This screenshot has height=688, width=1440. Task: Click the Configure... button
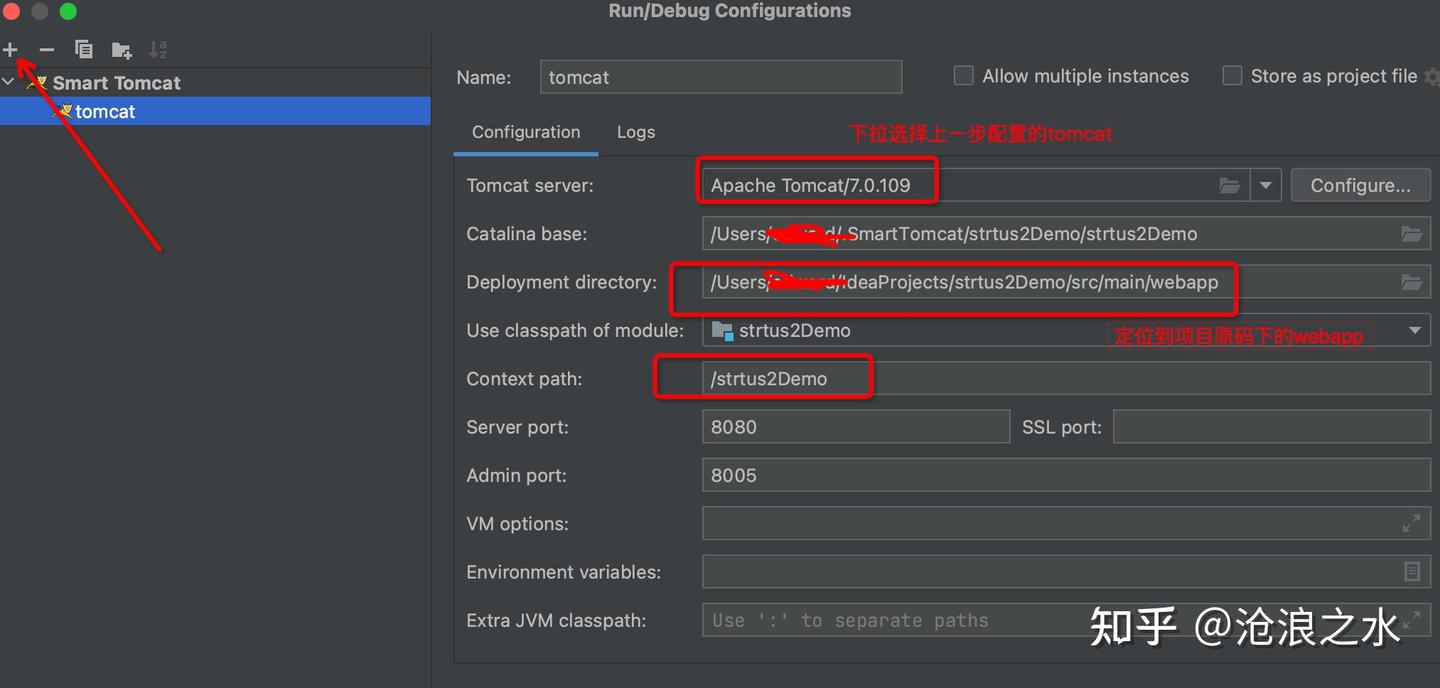click(1360, 186)
